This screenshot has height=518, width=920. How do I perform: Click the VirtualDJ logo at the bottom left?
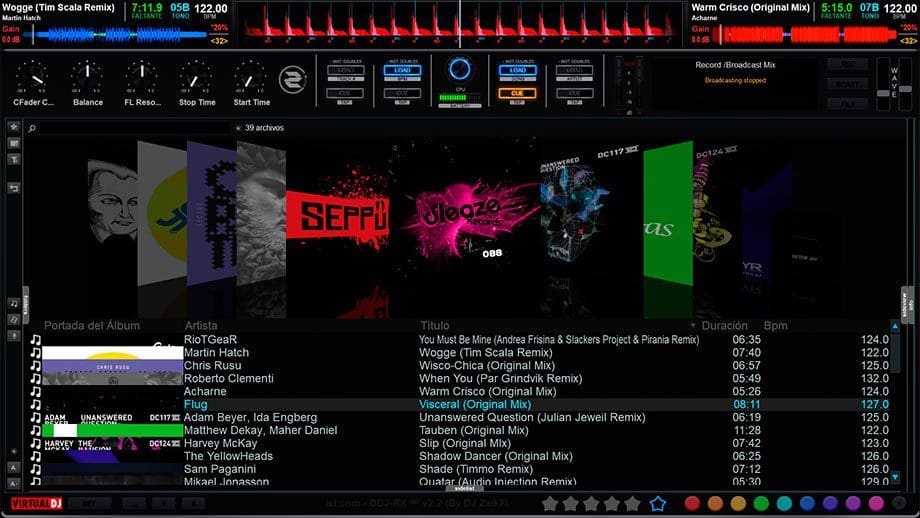(36, 504)
